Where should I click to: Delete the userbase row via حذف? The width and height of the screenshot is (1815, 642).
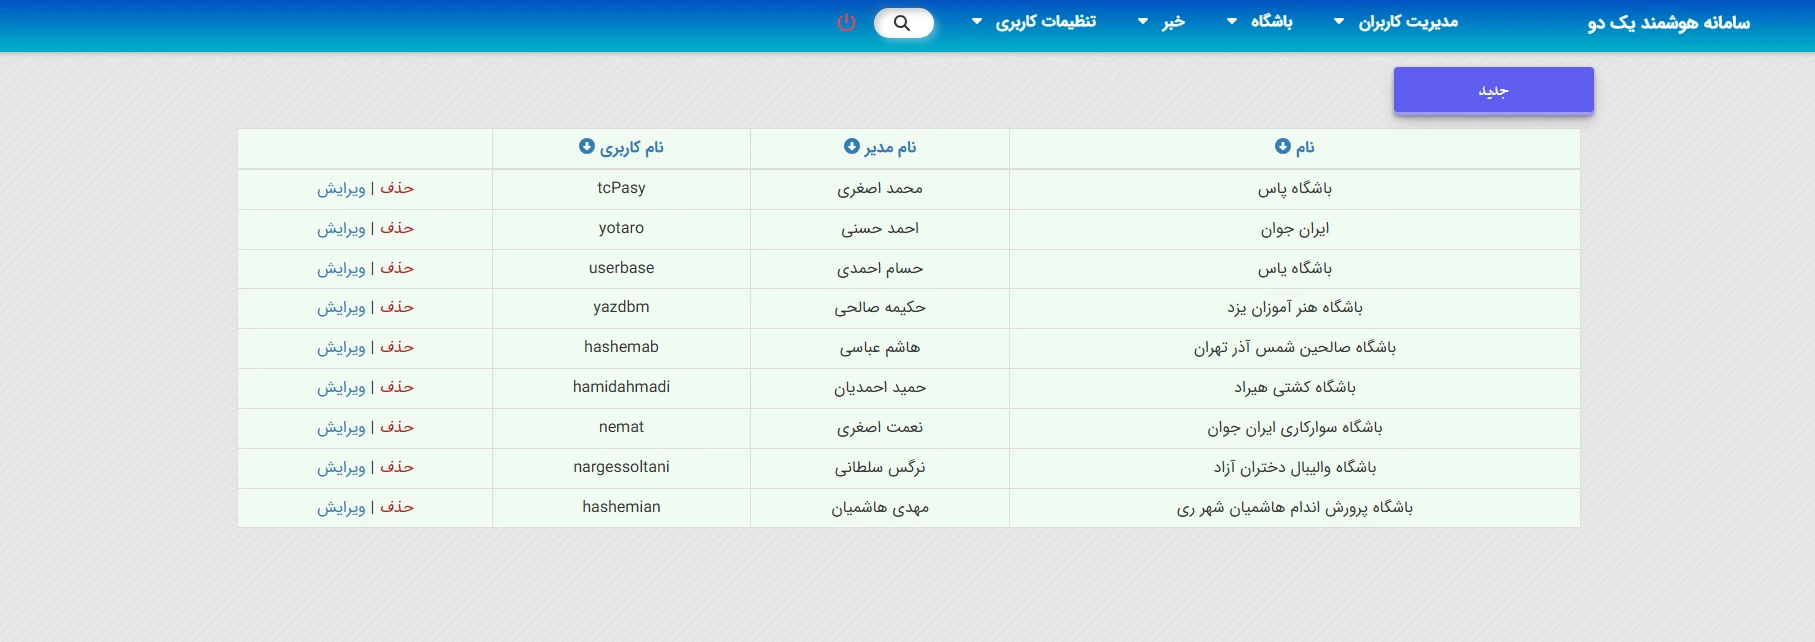tap(397, 268)
